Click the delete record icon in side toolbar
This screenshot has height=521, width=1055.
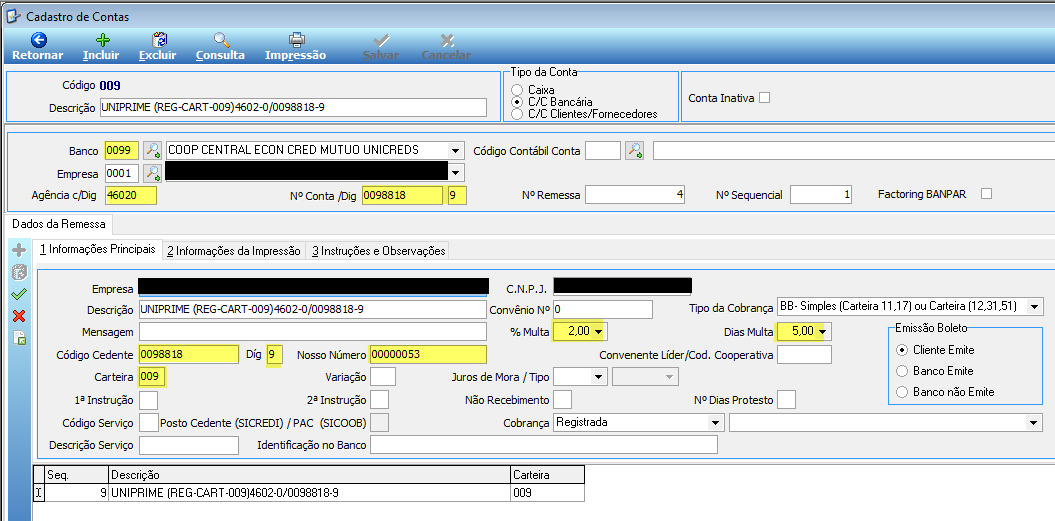(x=20, y=272)
